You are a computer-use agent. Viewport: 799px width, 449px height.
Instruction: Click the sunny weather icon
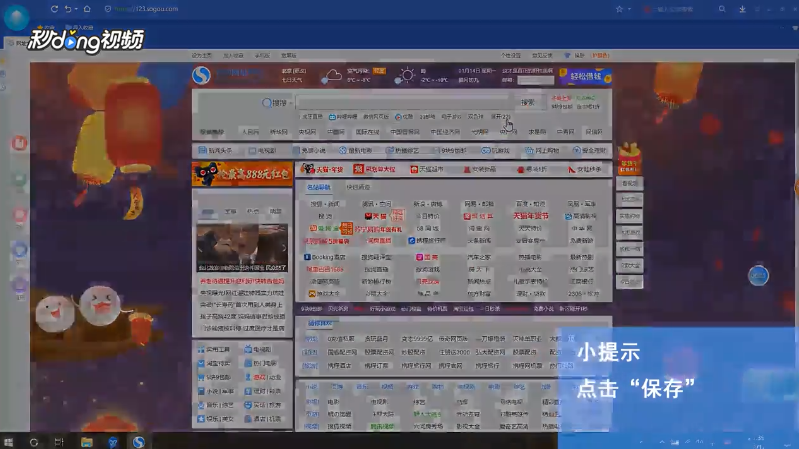coord(406,76)
